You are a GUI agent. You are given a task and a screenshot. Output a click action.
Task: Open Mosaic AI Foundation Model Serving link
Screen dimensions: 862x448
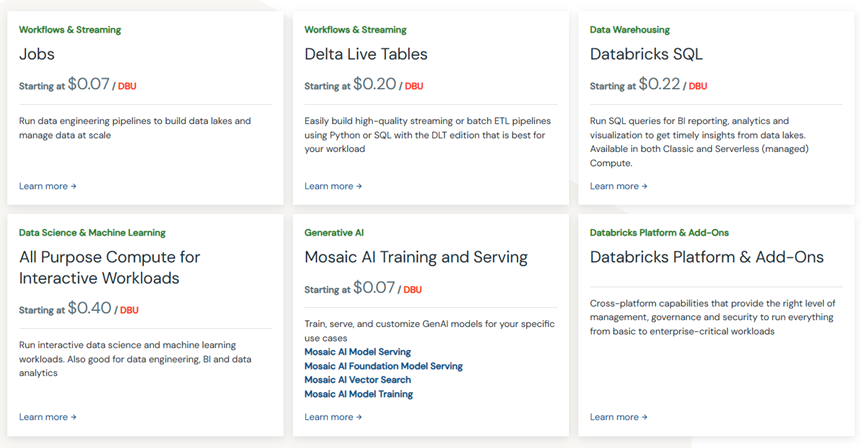[x=383, y=366]
